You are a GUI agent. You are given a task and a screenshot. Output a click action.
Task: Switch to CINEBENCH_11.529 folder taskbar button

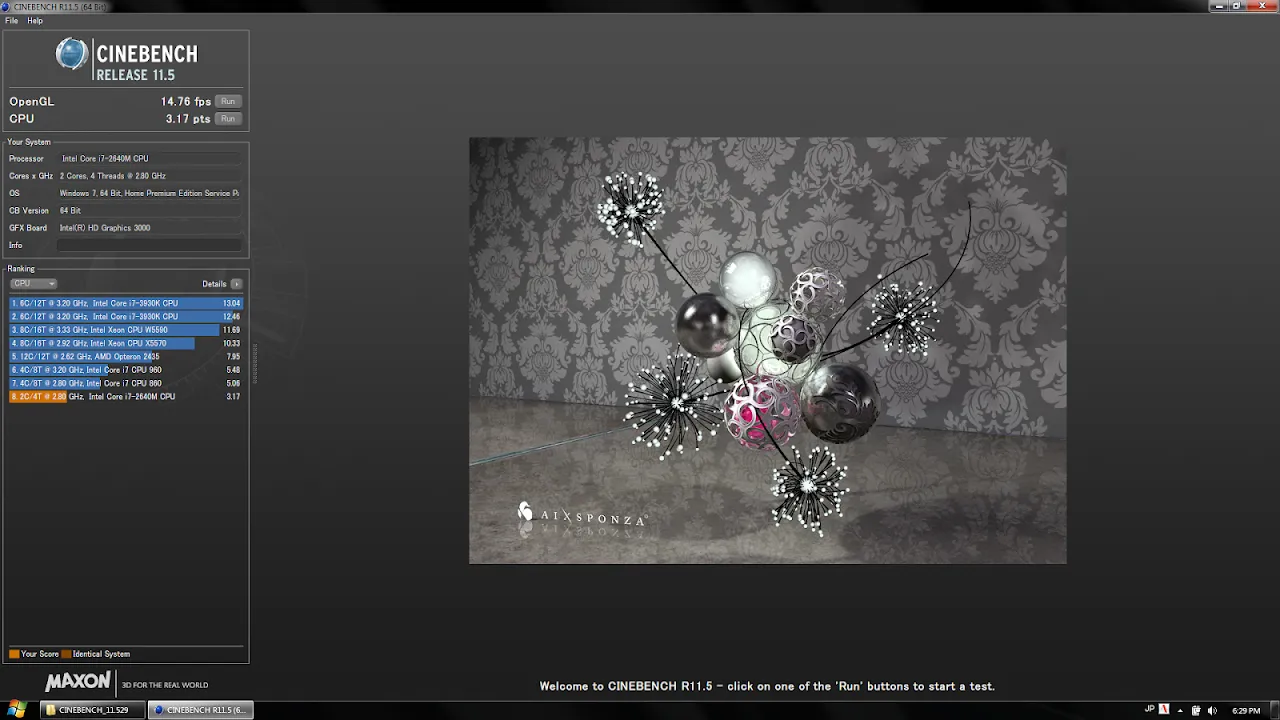(92, 710)
